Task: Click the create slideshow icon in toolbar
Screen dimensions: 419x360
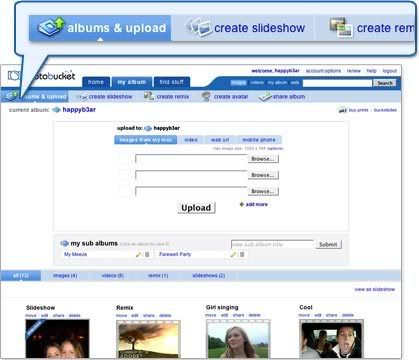Action: coord(82,97)
